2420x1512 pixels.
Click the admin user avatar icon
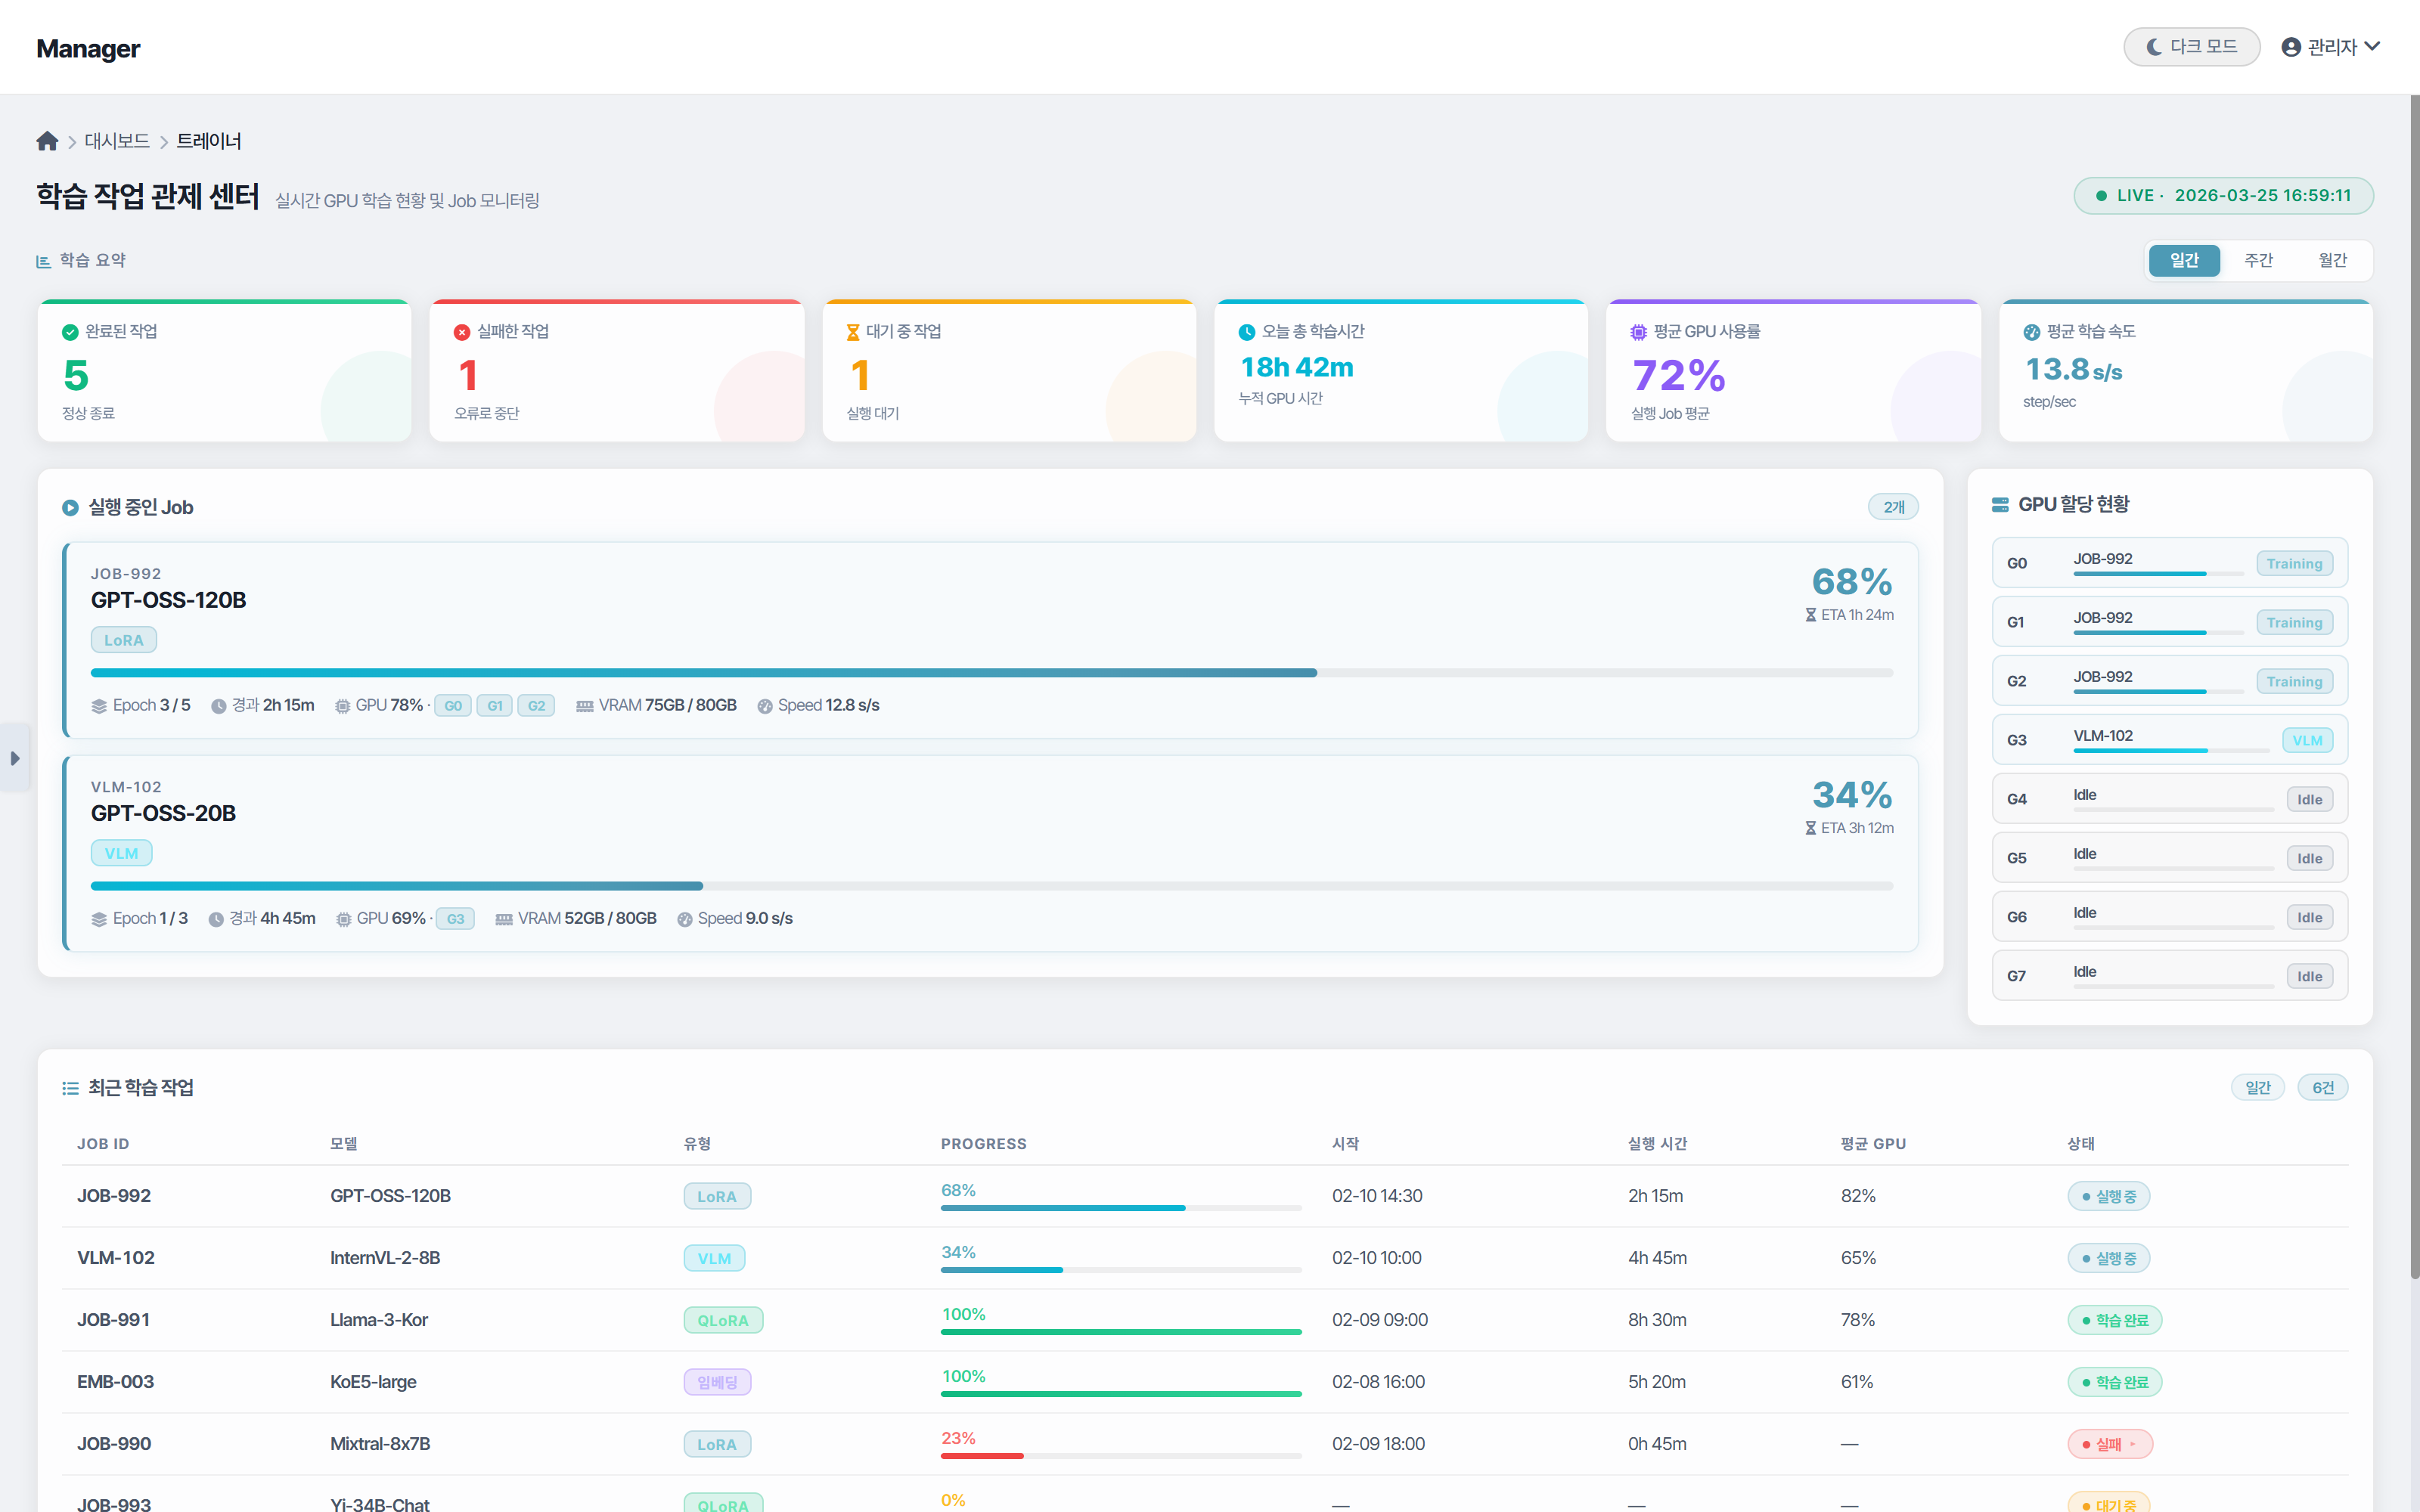coord(2291,47)
